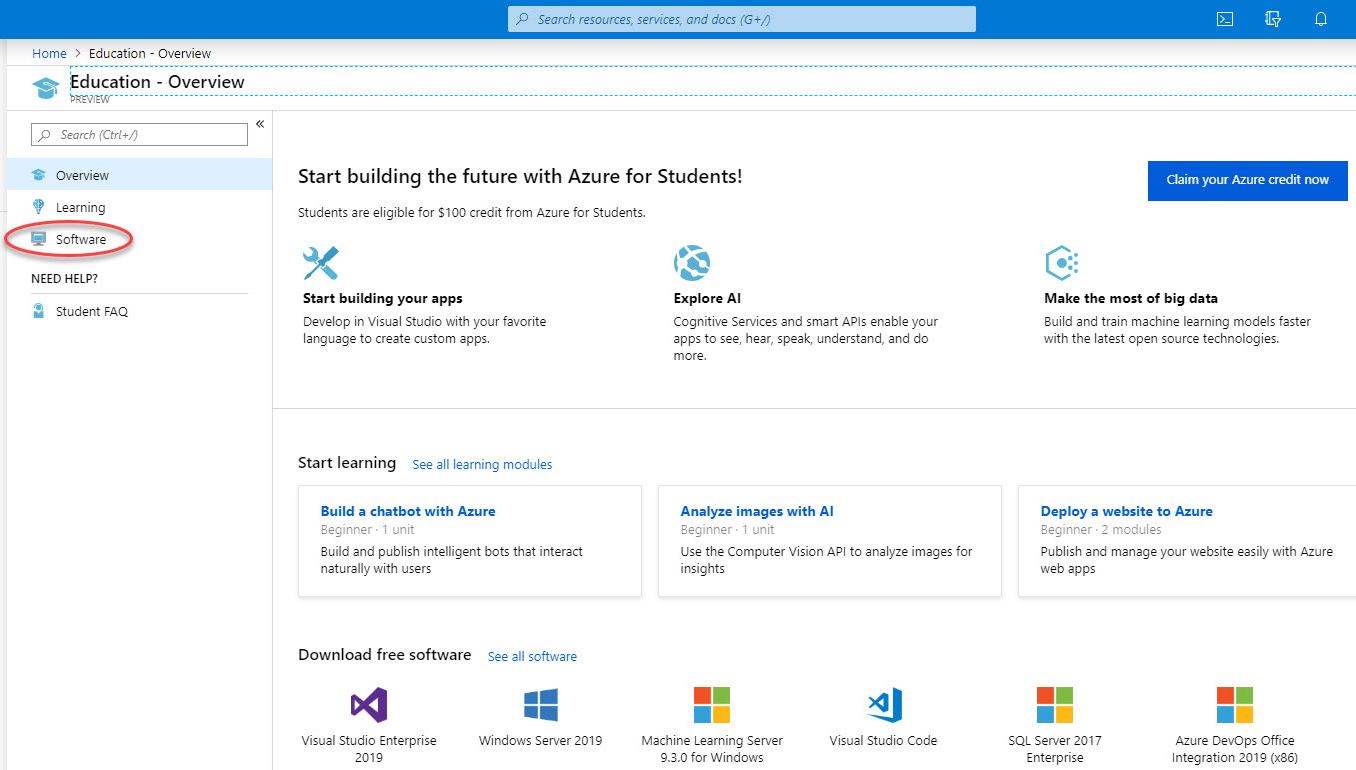The height and width of the screenshot is (770, 1356).
Task: Click Make the most of big data heading
Action: point(1131,298)
